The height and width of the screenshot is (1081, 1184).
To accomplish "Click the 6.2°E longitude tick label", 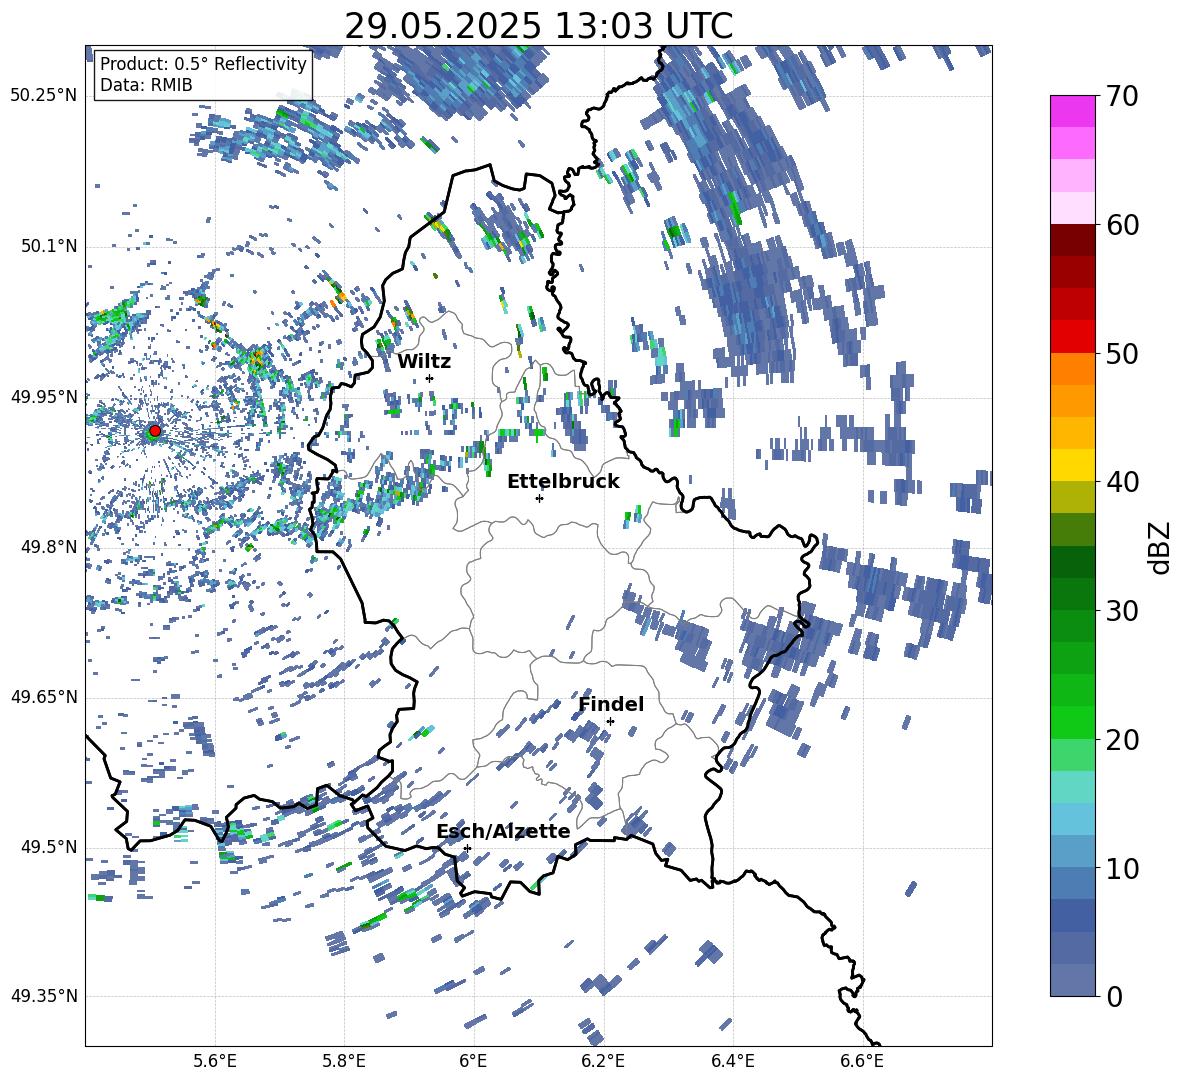I will (x=603, y=1061).
